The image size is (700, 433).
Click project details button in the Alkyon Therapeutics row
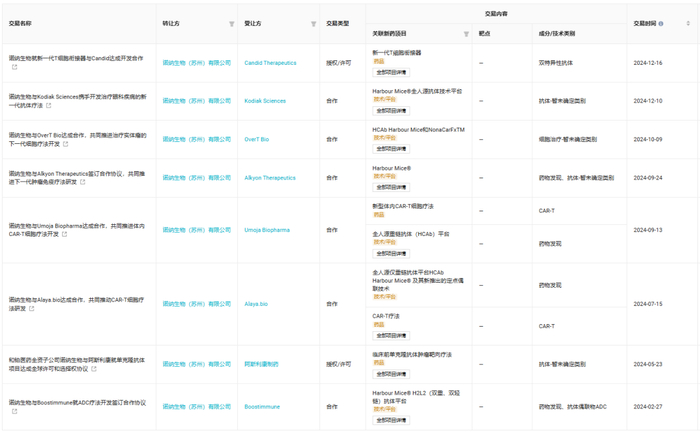[x=391, y=187]
